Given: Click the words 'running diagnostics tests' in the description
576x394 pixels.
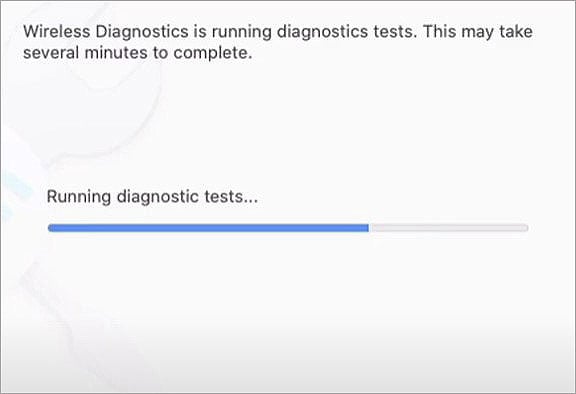Looking at the screenshot, I should pos(314,32).
